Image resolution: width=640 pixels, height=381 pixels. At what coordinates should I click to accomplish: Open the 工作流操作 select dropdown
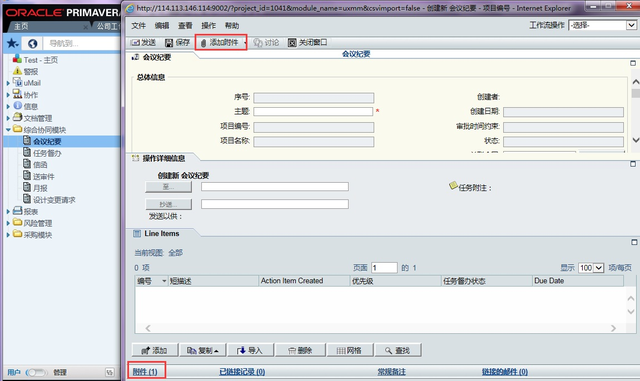[x=602, y=25]
